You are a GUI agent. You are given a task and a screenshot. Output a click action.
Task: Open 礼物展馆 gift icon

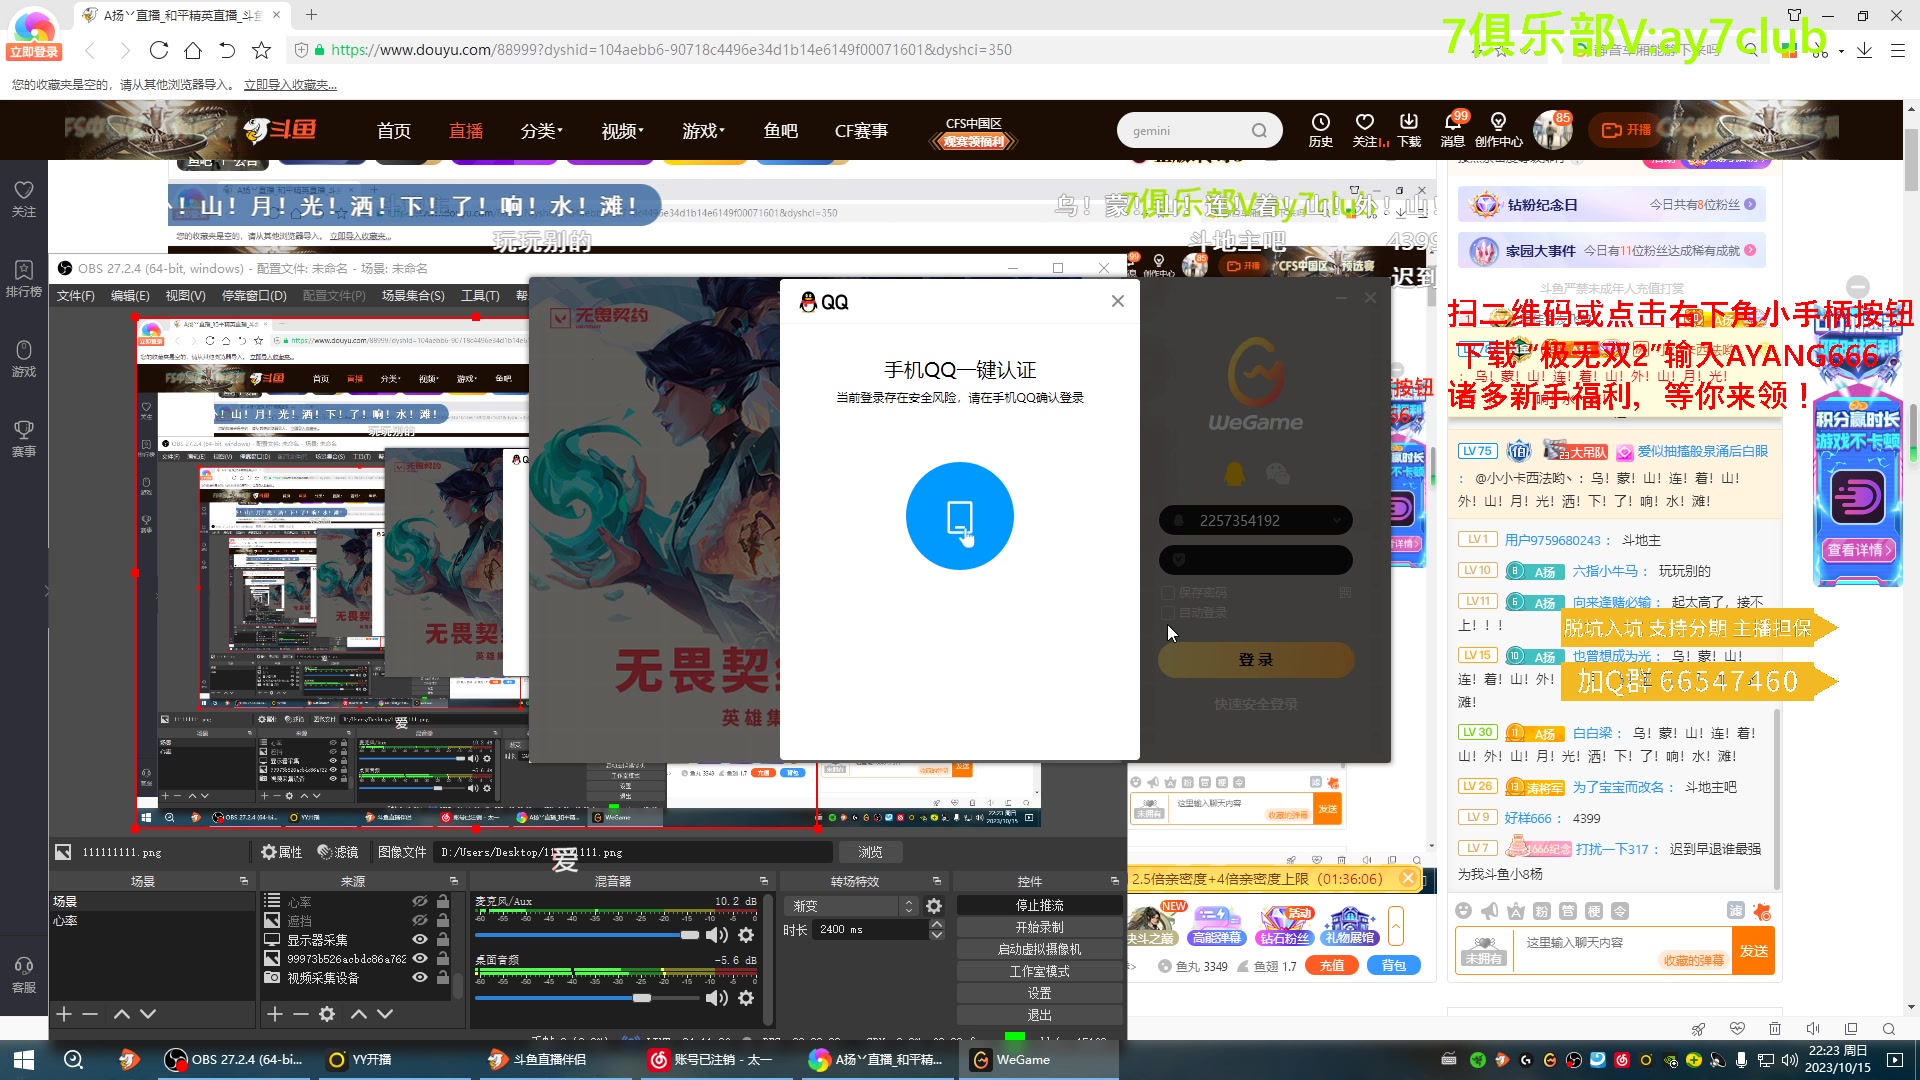click(1351, 926)
